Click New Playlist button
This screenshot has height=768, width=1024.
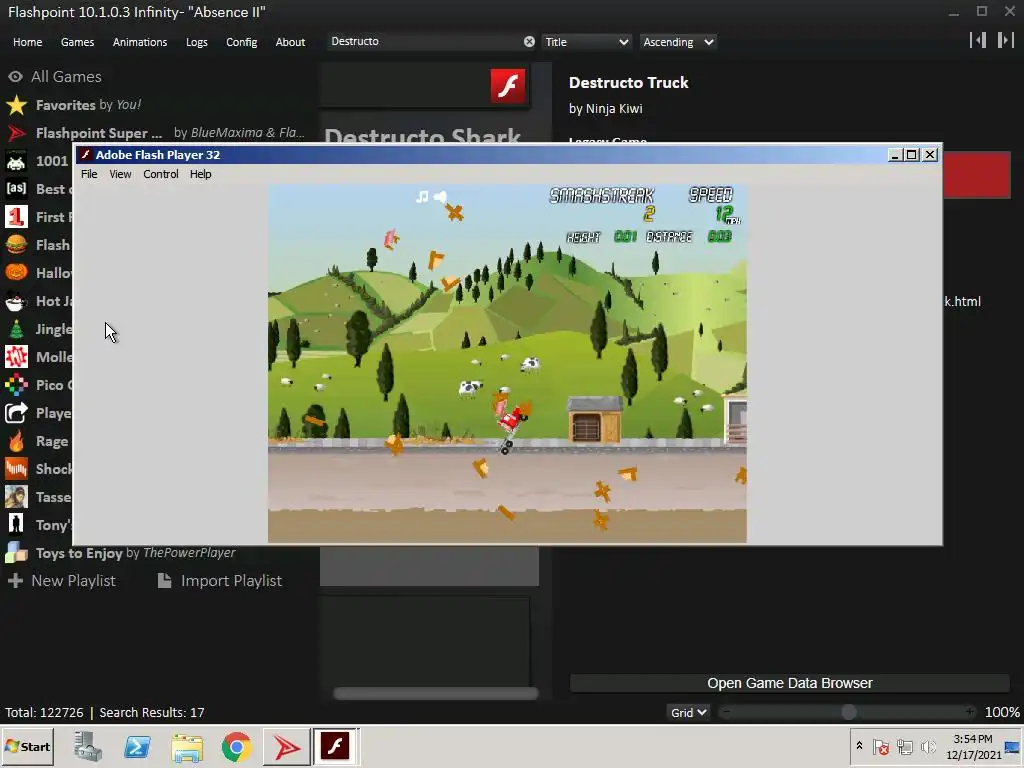(61, 581)
